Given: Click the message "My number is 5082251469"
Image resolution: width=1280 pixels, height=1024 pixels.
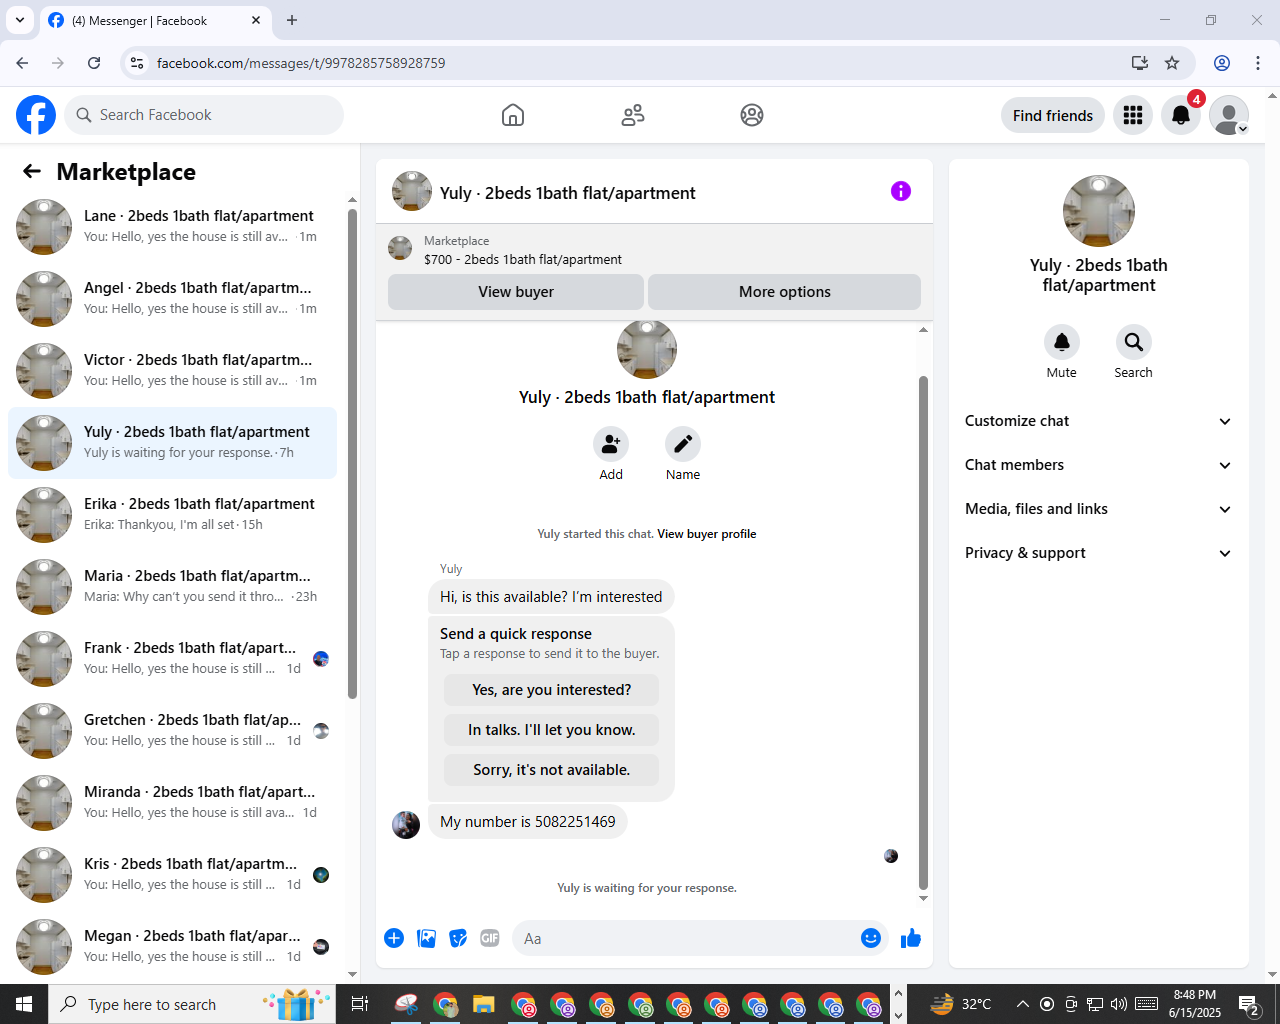Looking at the screenshot, I should (528, 822).
